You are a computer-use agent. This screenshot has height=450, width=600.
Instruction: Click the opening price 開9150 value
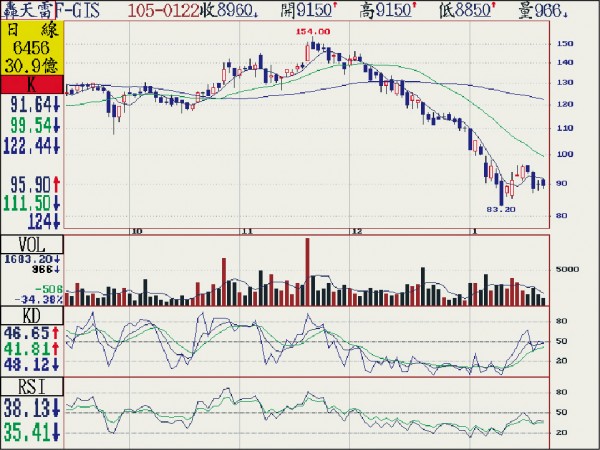pos(312,10)
